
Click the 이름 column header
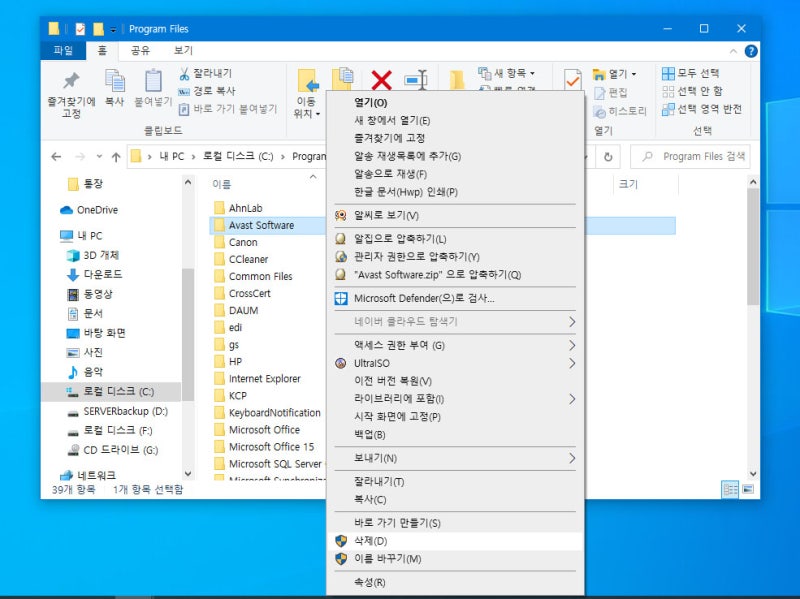click(221, 184)
